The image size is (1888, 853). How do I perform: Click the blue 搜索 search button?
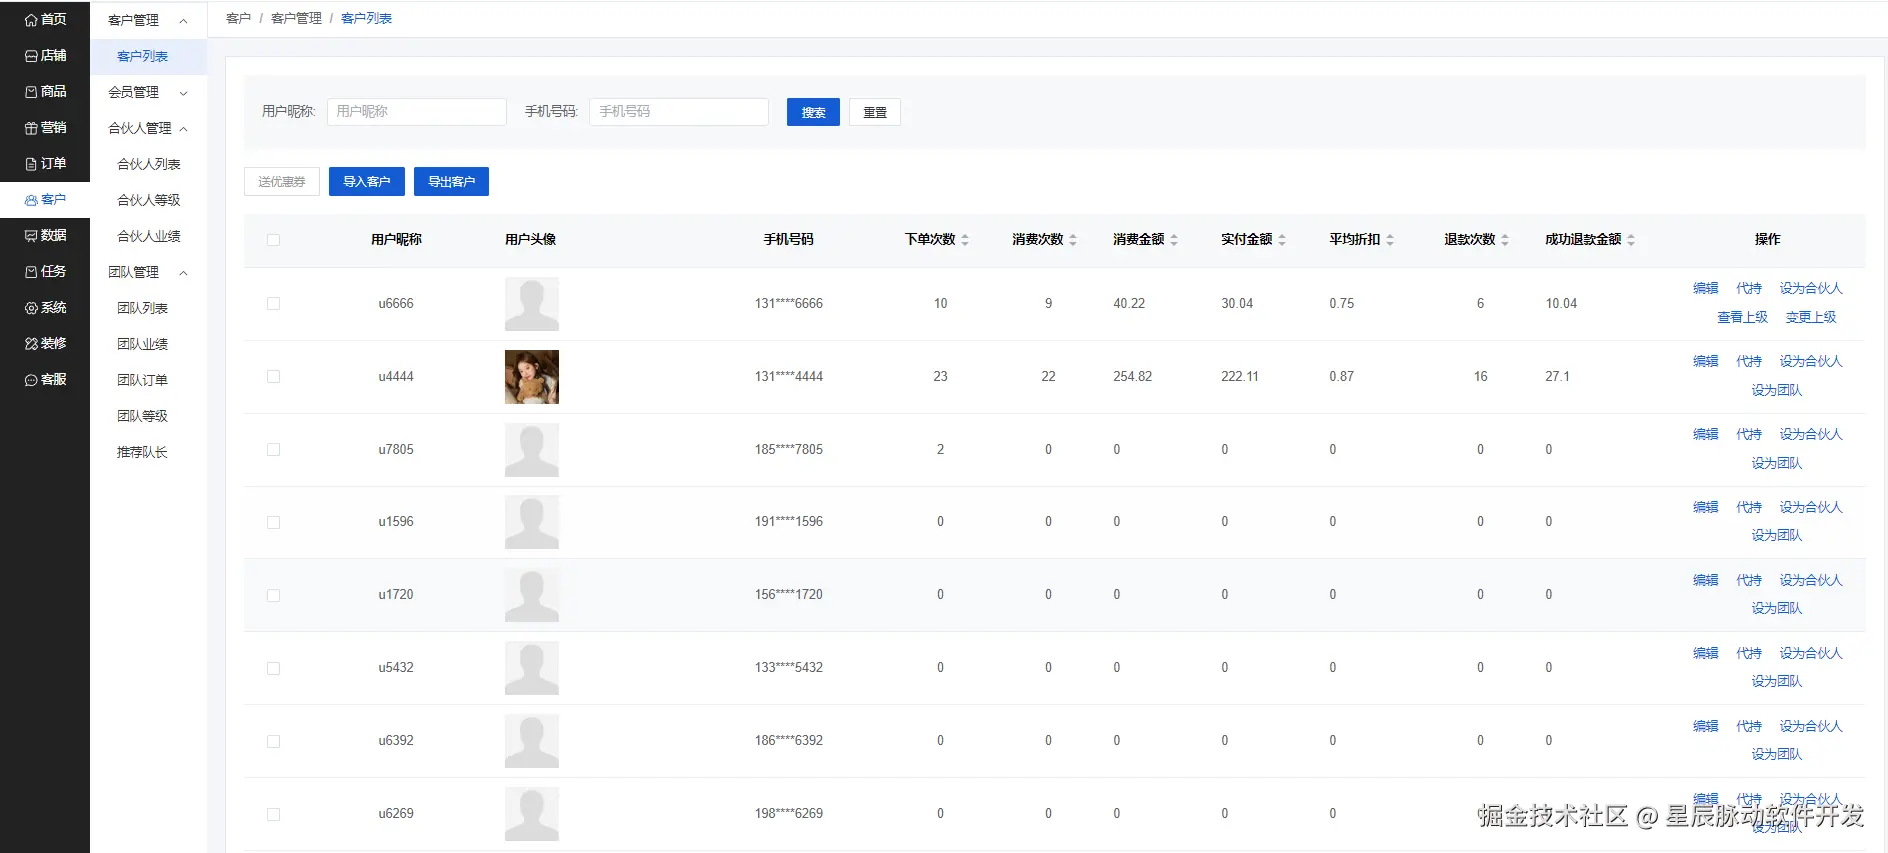point(813,112)
